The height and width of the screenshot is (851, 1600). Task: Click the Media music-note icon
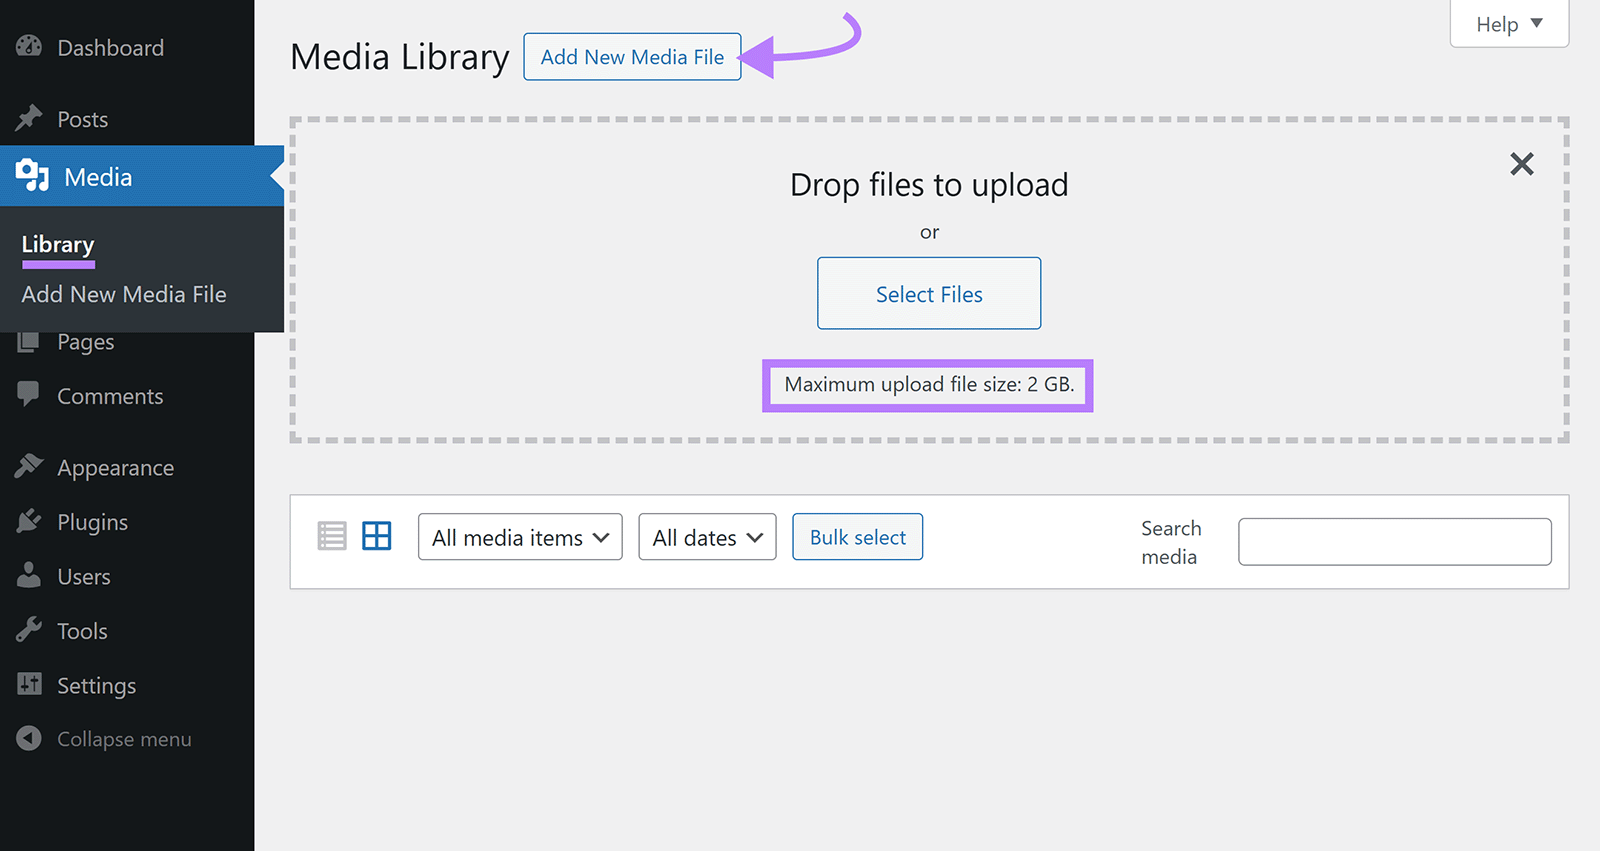pyautogui.click(x=31, y=176)
